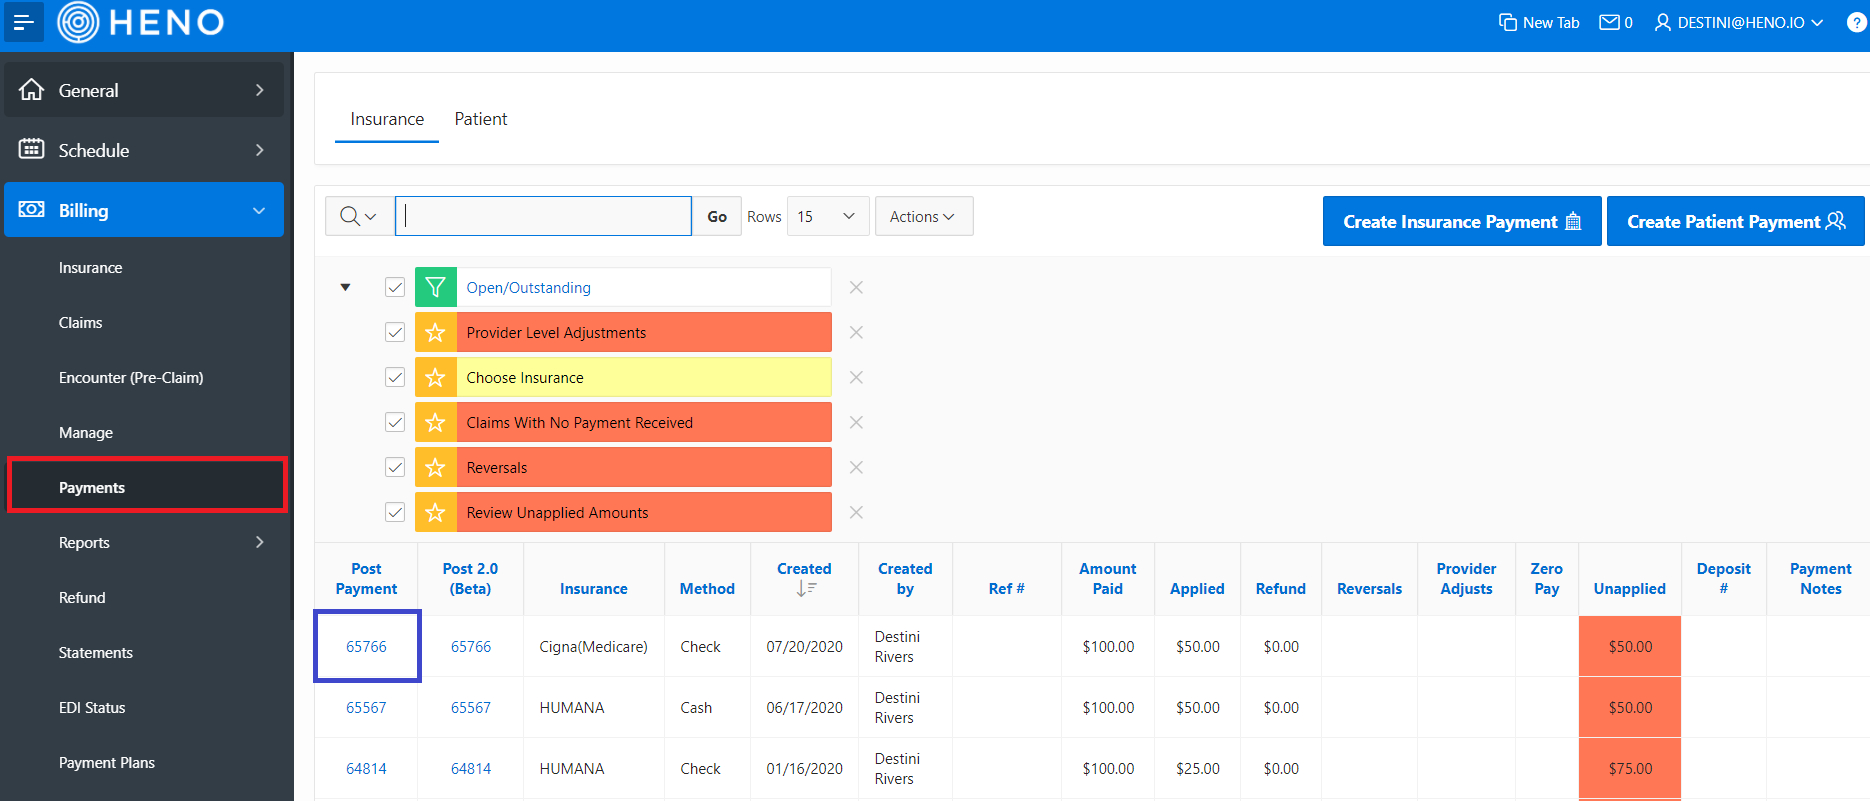Click the Create Insurance Payment button
1870x801 pixels.
point(1462,221)
